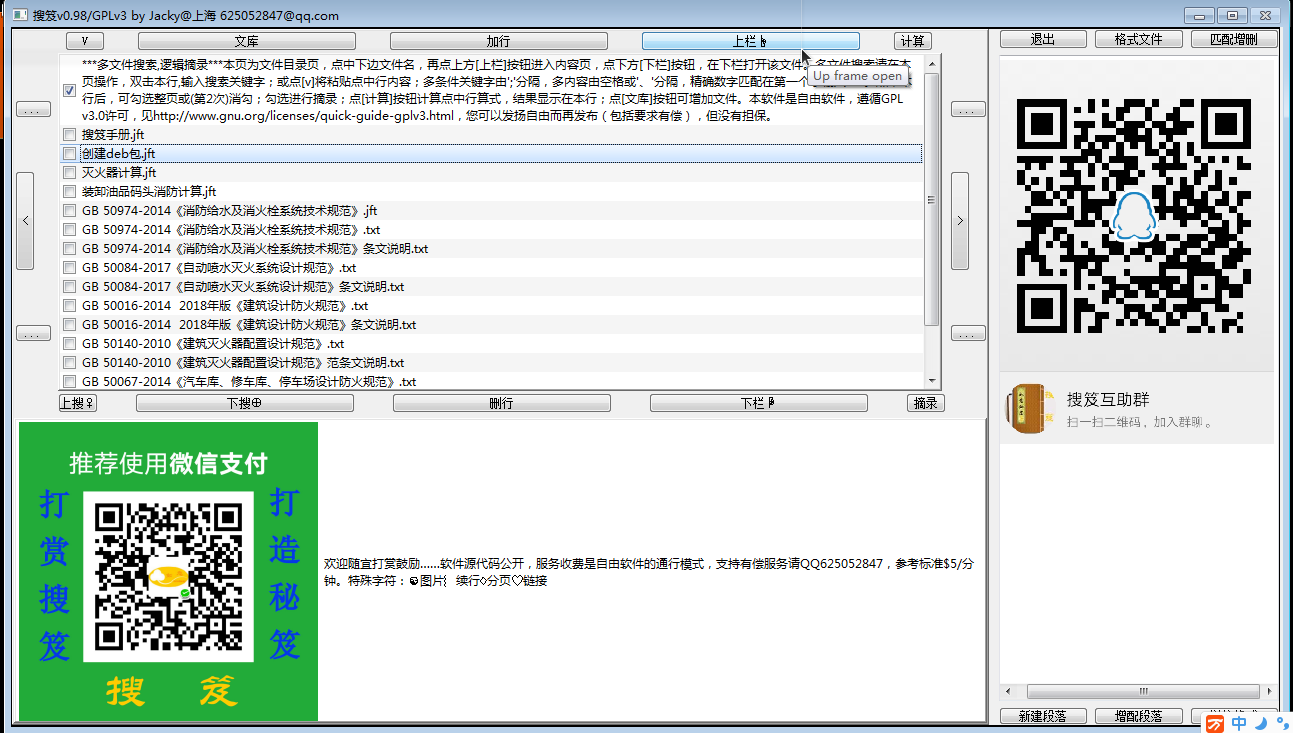
Task: Click the QQ group QR code image
Action: [1134, 216]
